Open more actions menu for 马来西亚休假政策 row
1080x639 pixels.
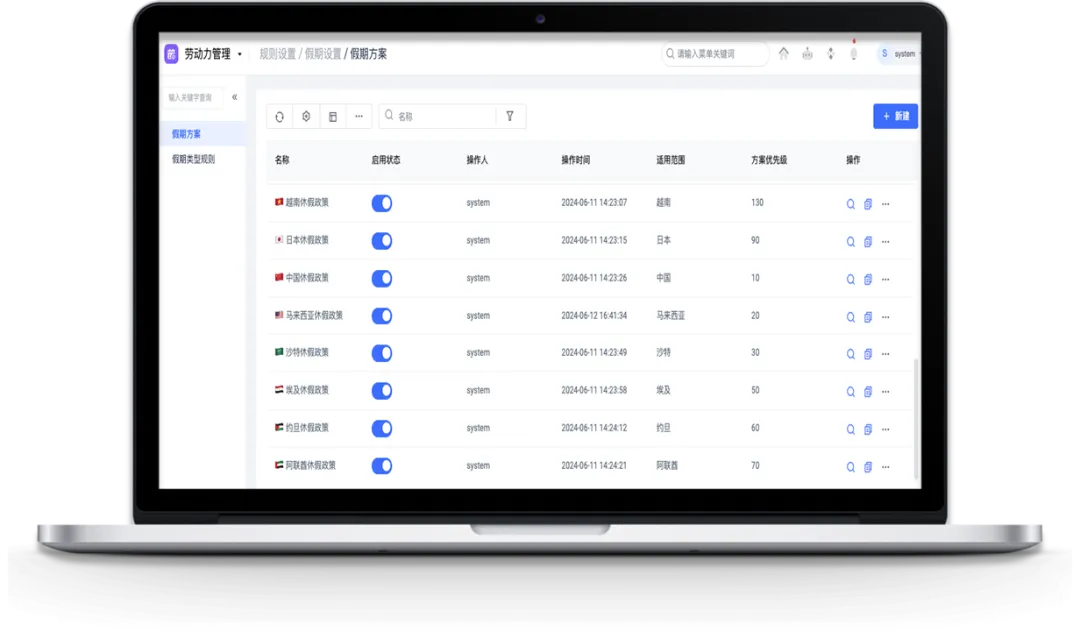click(885, 317)
